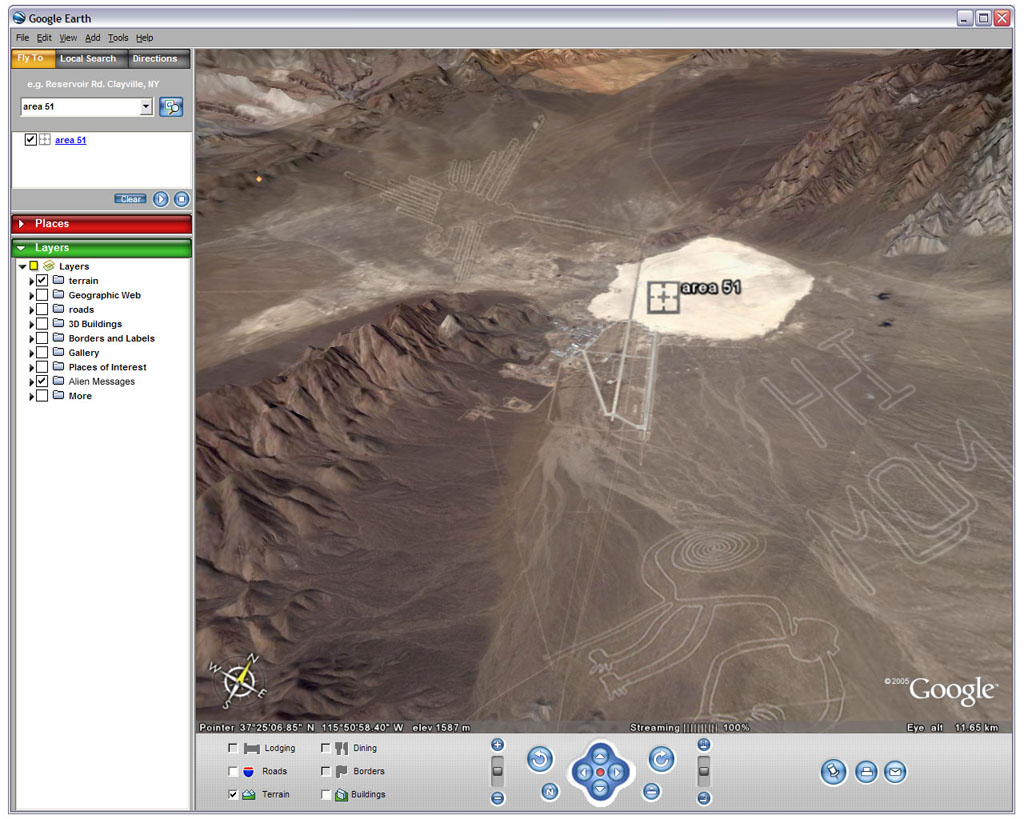Click the Google Earth globe icon in the title bar
Screen dimensions: 1024x819
pyautogui.click(x=19, y=18)
